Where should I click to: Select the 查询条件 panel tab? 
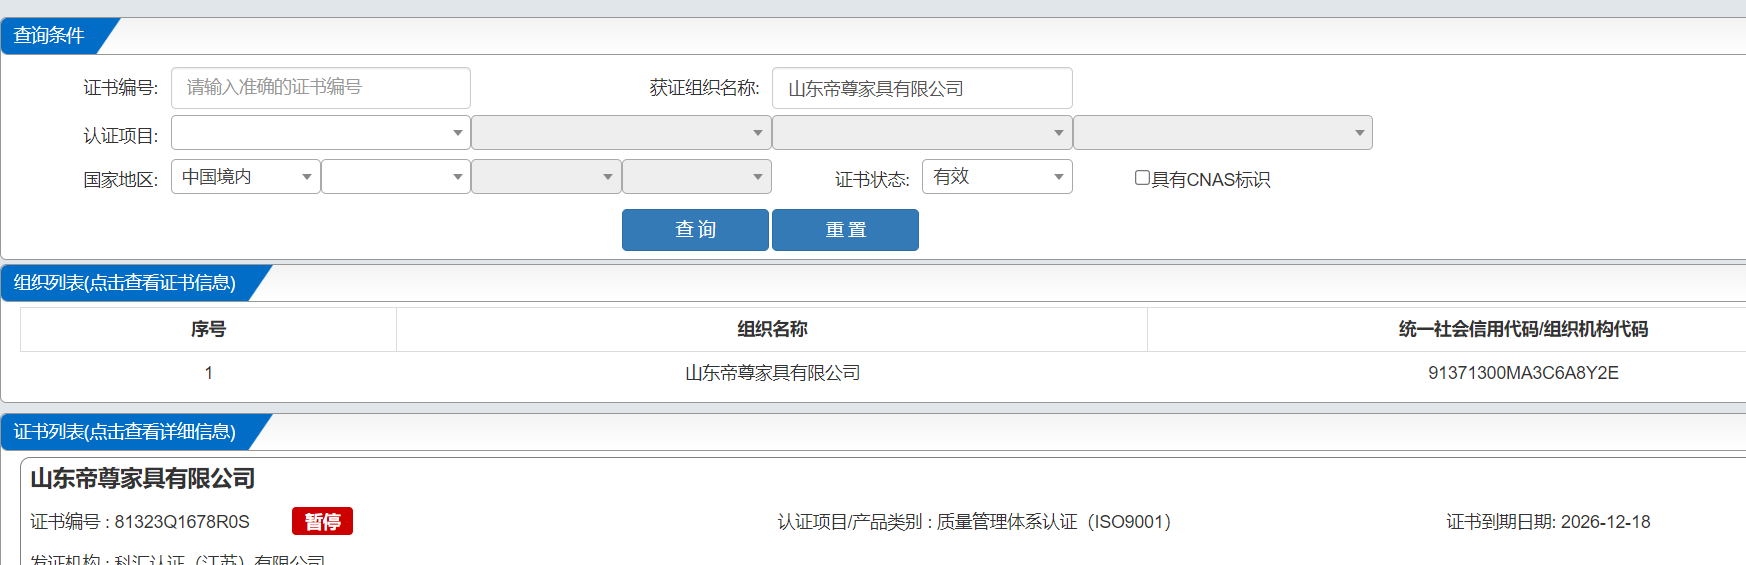click(x=50, y=36)
